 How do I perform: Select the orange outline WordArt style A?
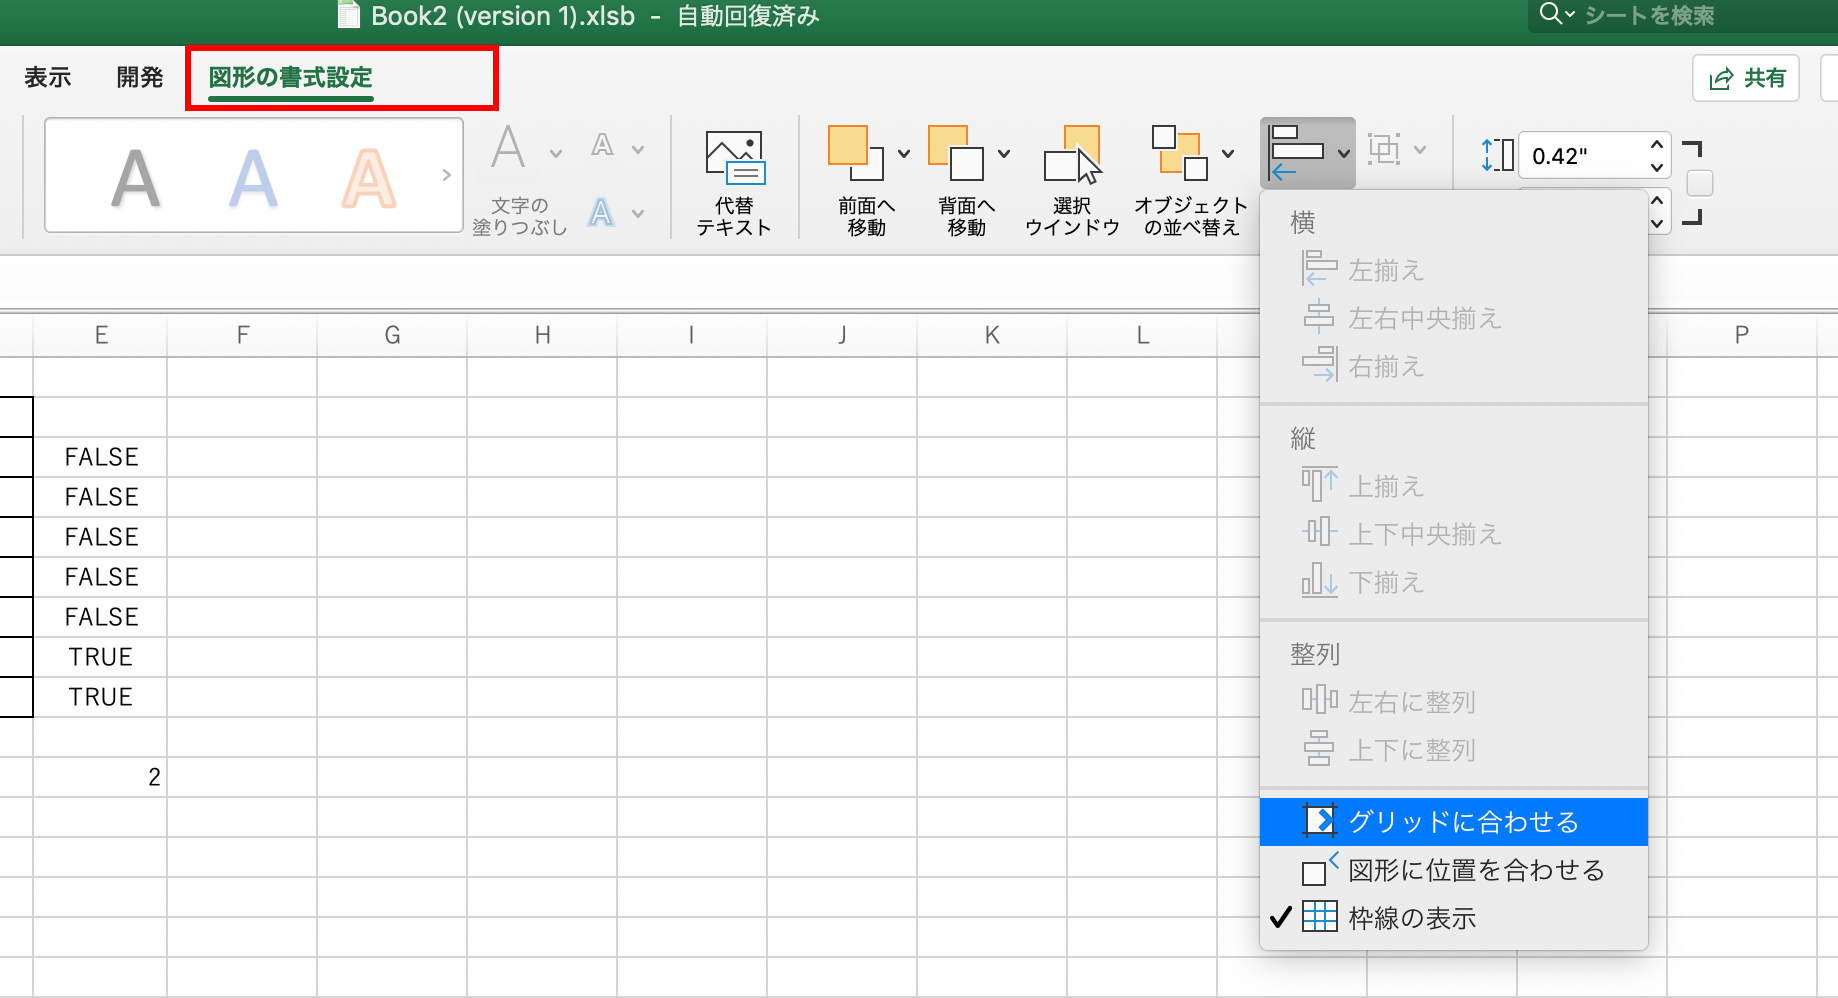[x=369, y=179]
